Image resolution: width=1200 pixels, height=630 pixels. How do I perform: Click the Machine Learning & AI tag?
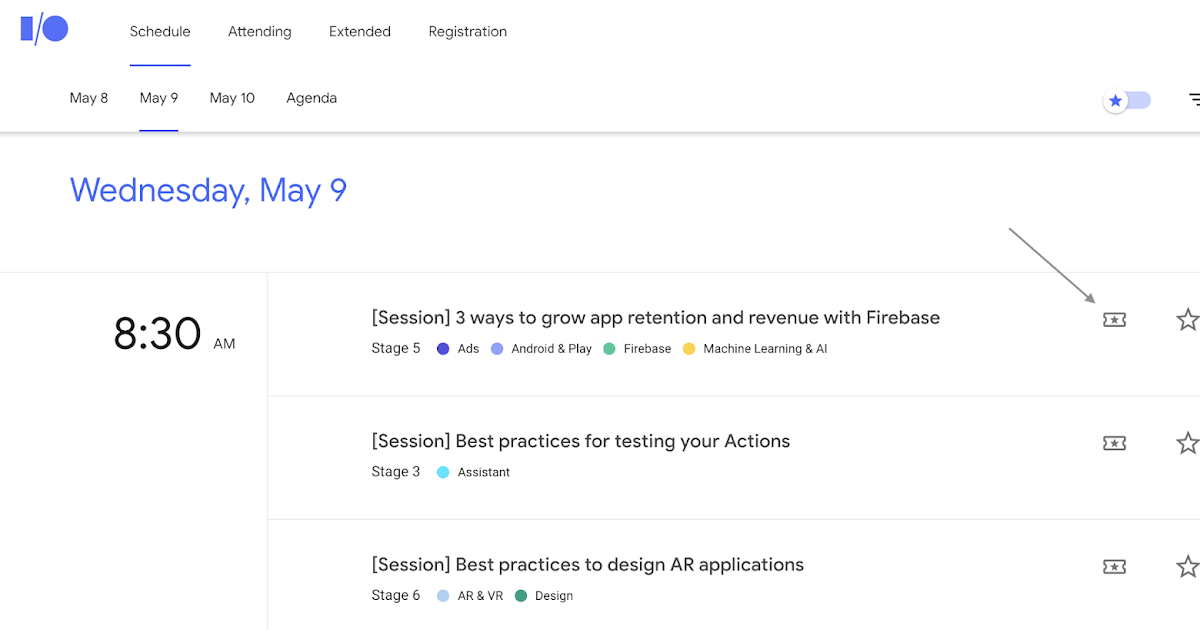coord(764,349)
